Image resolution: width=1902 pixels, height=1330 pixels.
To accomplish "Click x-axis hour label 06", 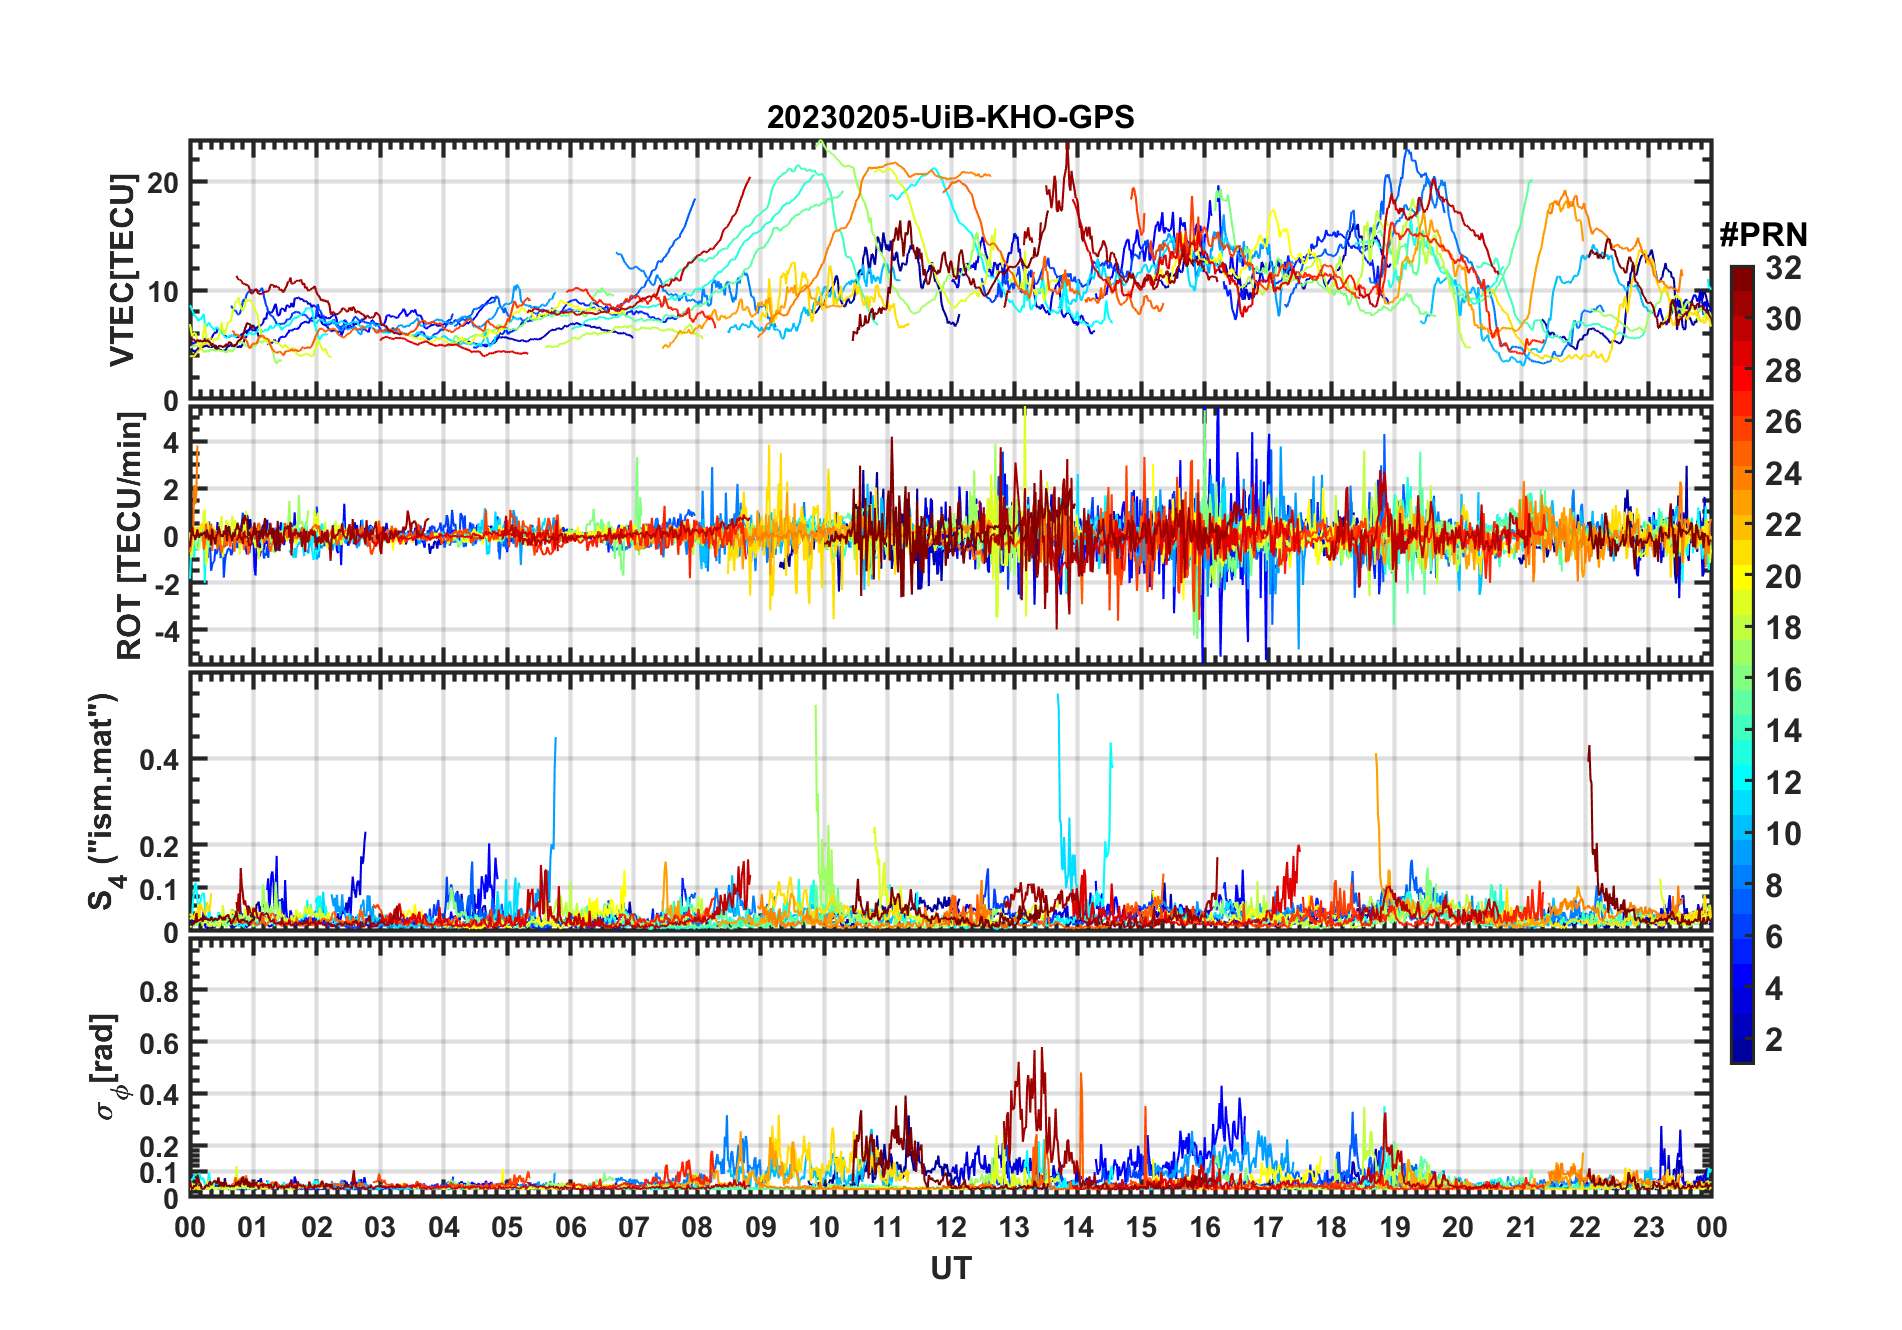I will click(571, 1227).
